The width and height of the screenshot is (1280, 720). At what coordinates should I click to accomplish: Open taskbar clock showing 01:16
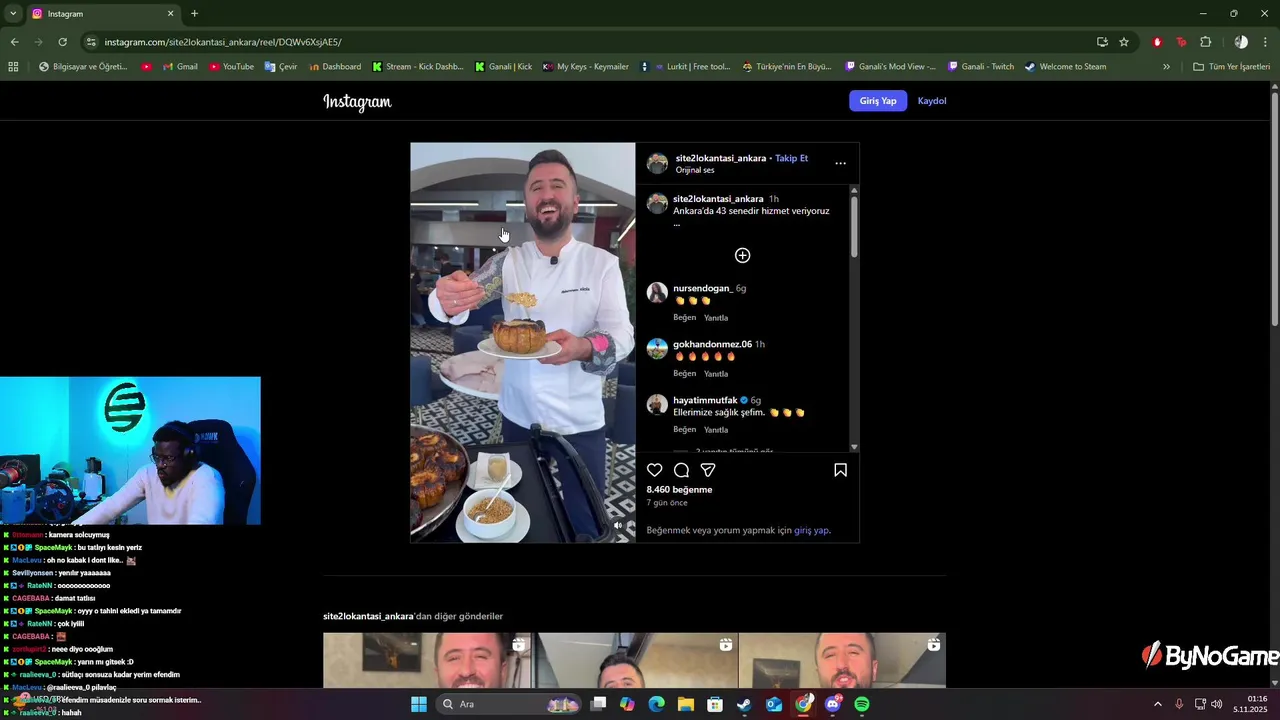pyautogui.click(x=1250, y=704)
